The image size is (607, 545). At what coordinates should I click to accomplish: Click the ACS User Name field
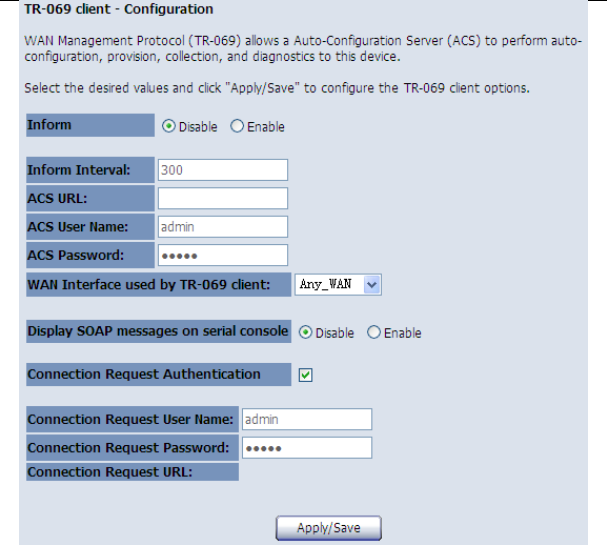pos(222,227)
